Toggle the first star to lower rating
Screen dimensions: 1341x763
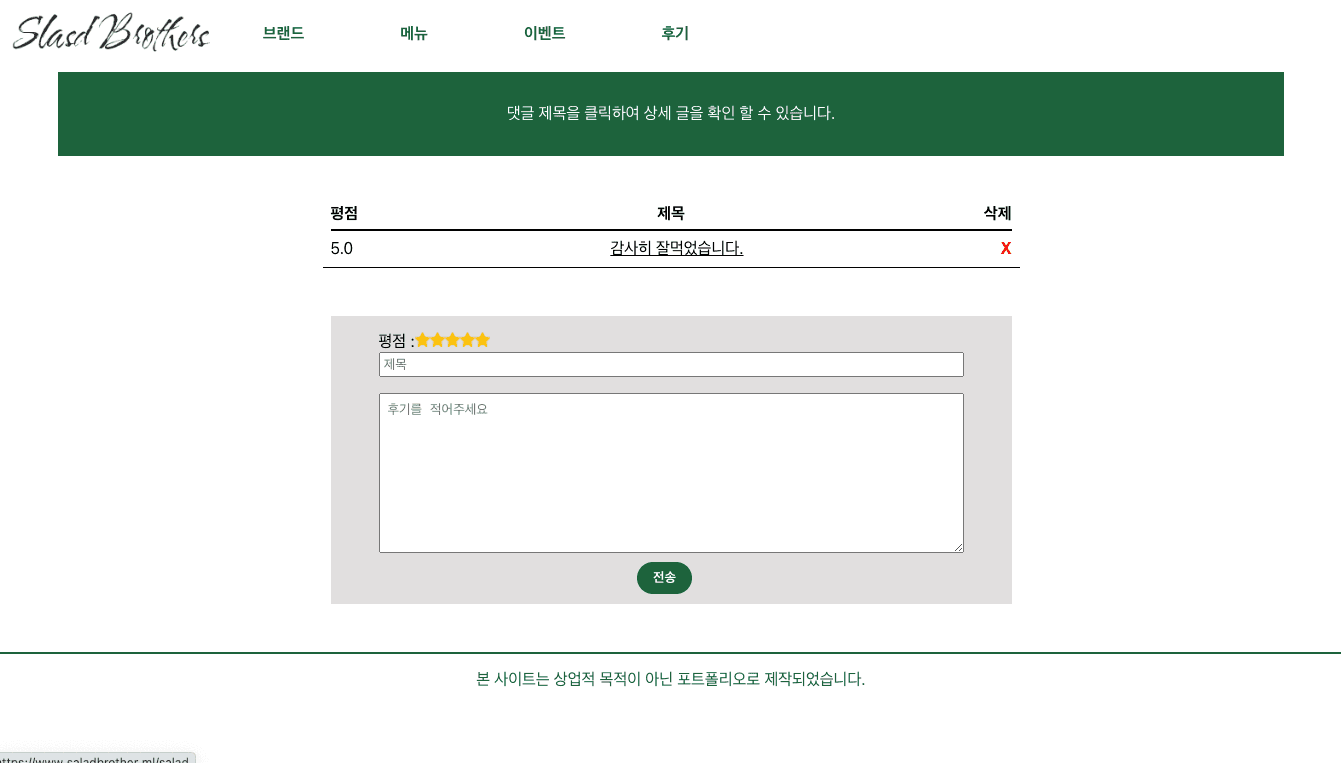[422, 340]
